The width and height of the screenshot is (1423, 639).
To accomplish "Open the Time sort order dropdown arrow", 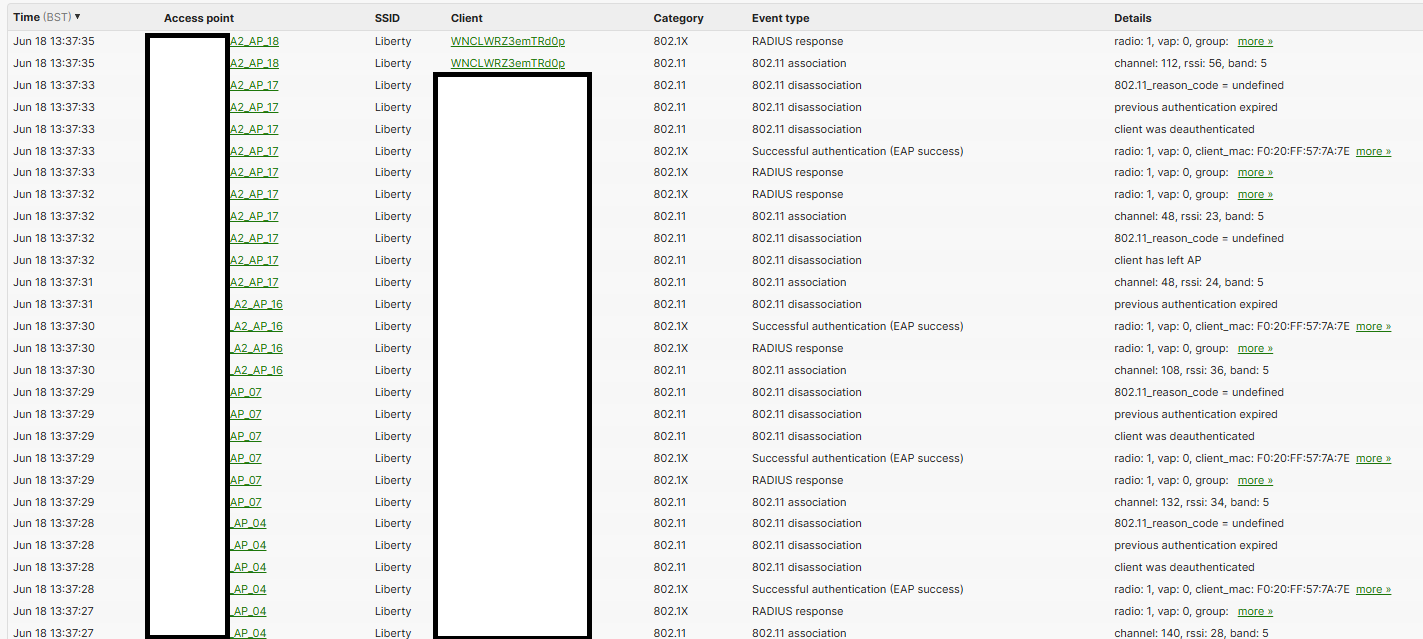I will 75,17.
